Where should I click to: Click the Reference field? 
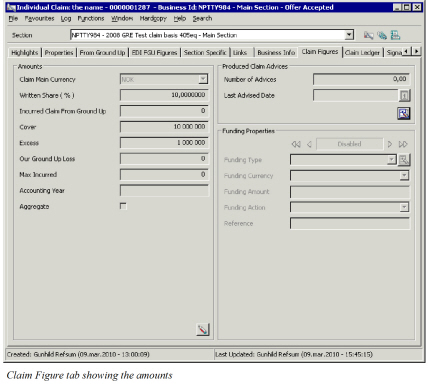[350, 223]
